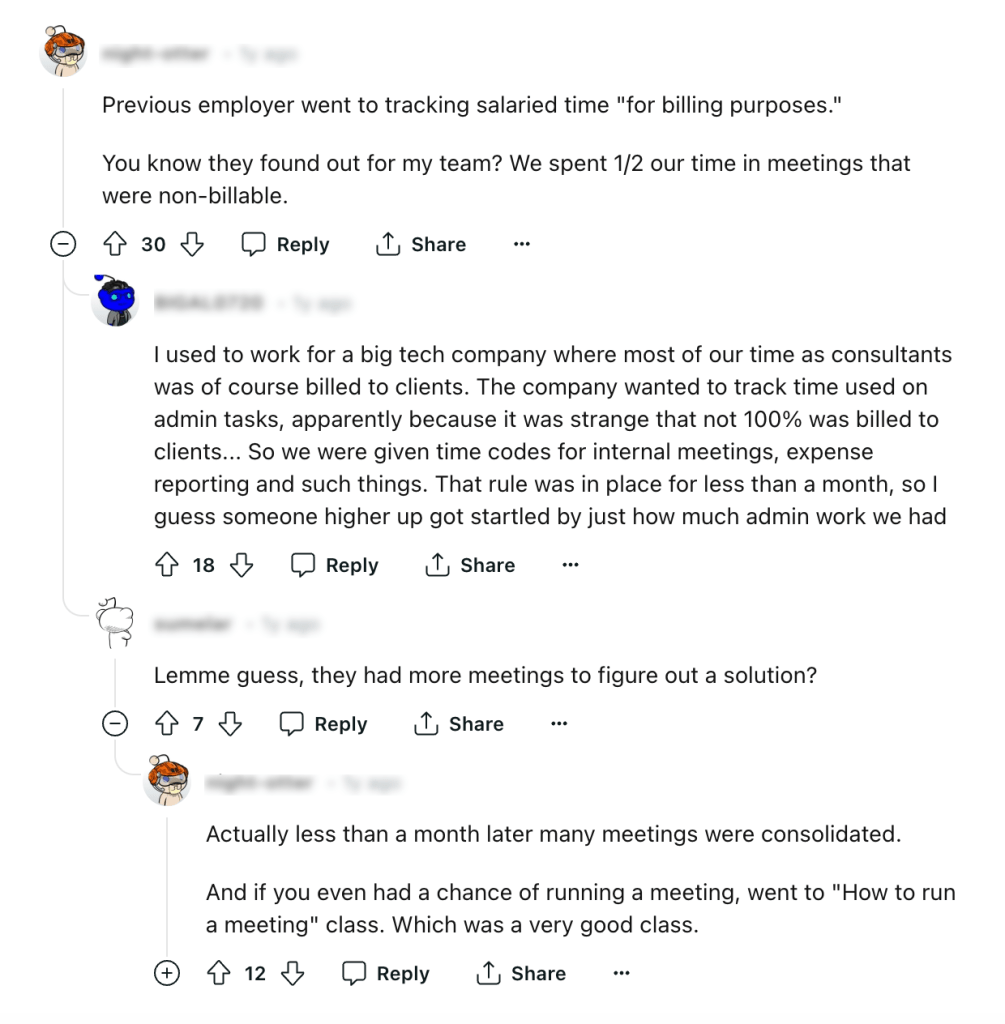Screen dimensions: 1005x1024
Task: Reply to the "billing purposes" comment
Action: [x=286, y=244]
